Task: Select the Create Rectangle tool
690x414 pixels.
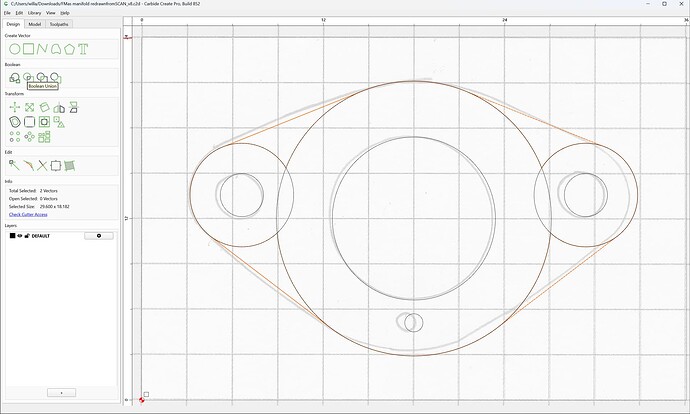Action: [29, 49]
